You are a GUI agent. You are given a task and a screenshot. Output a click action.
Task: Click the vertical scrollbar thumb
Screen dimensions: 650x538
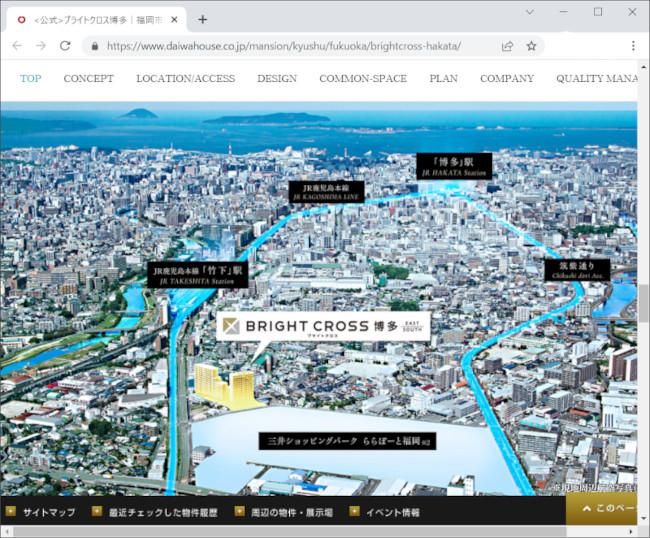point(643,303)
